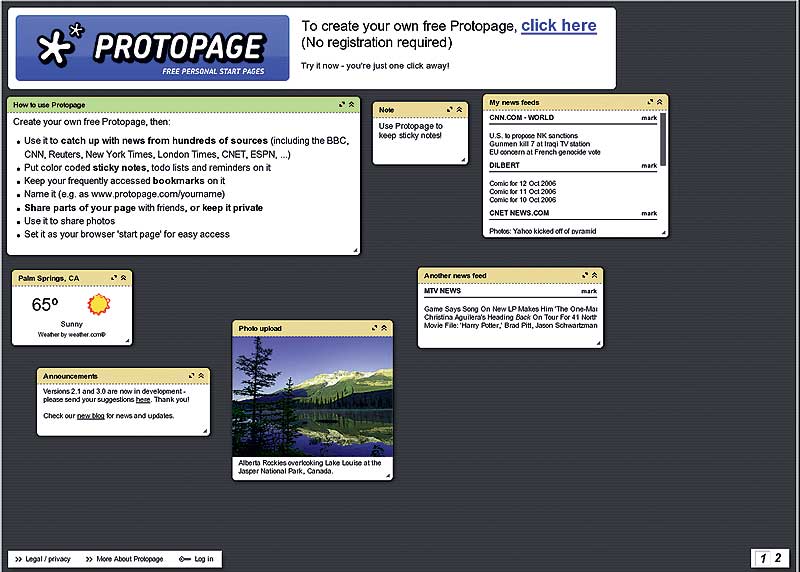Click the 'Sunny' weather condition label
The width and height of the screenshot is (800, 572).
click(71, 324)
